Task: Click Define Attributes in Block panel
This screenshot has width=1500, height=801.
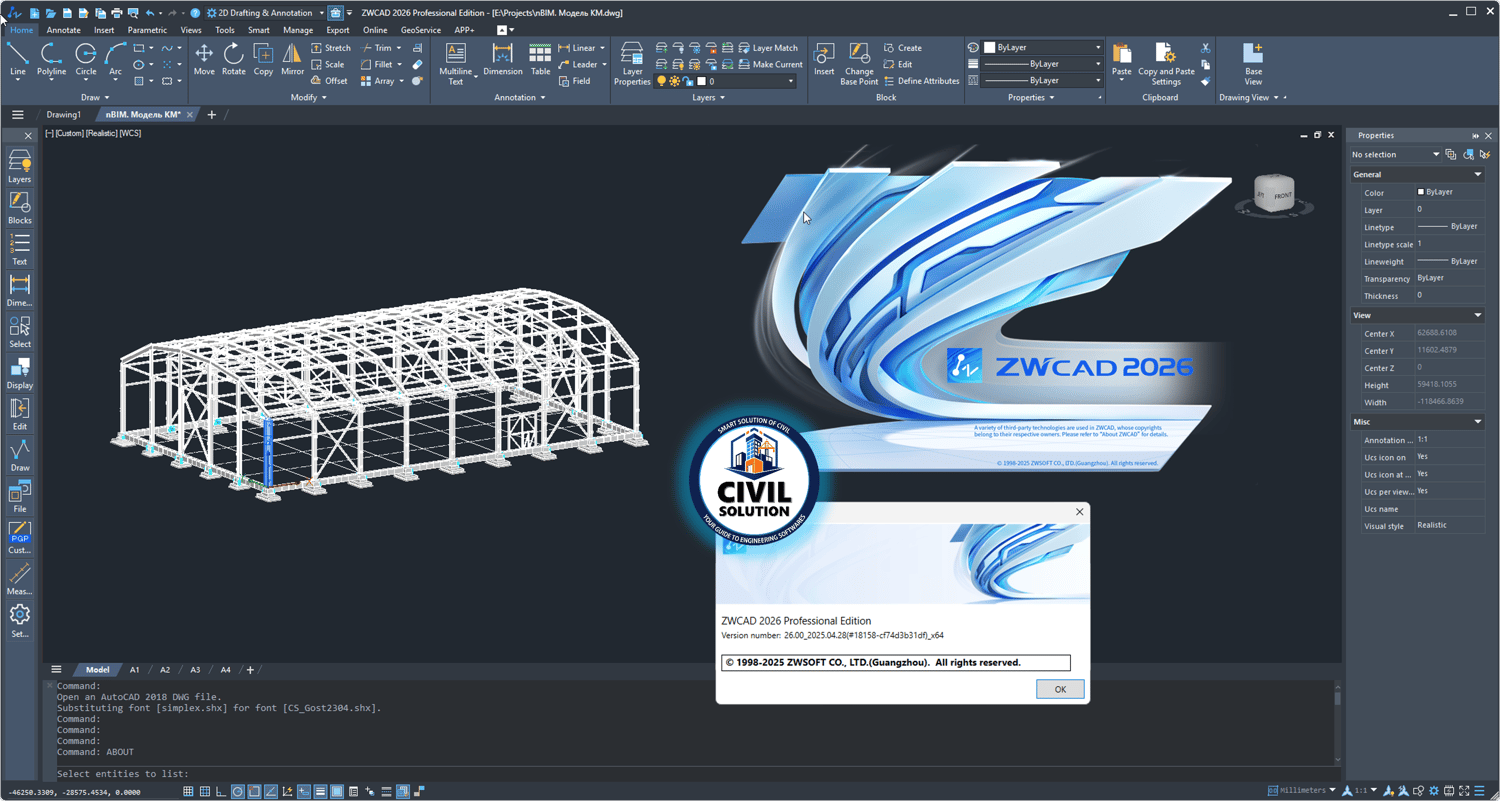Action: [x=921, y=81]
